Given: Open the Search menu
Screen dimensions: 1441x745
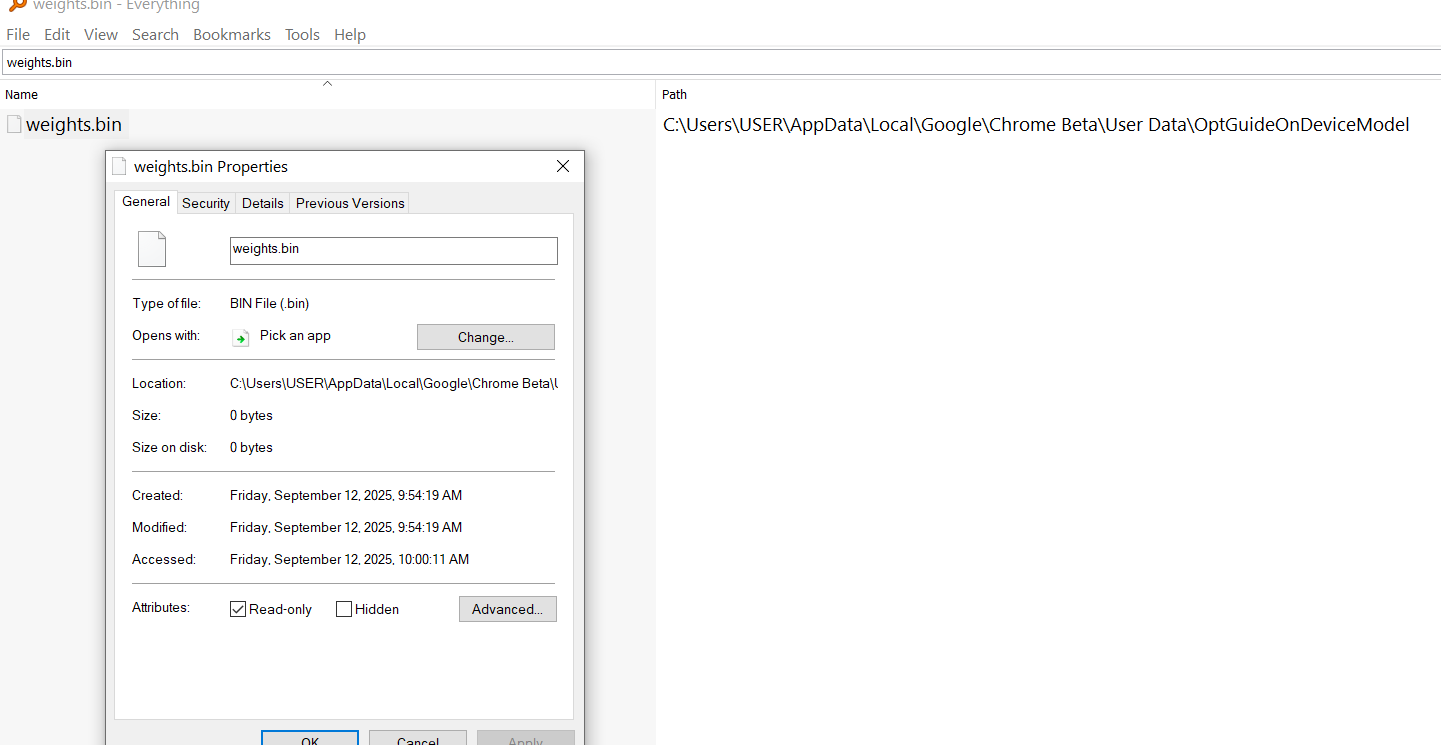Looking at the screenshot, I should [155, 34].
